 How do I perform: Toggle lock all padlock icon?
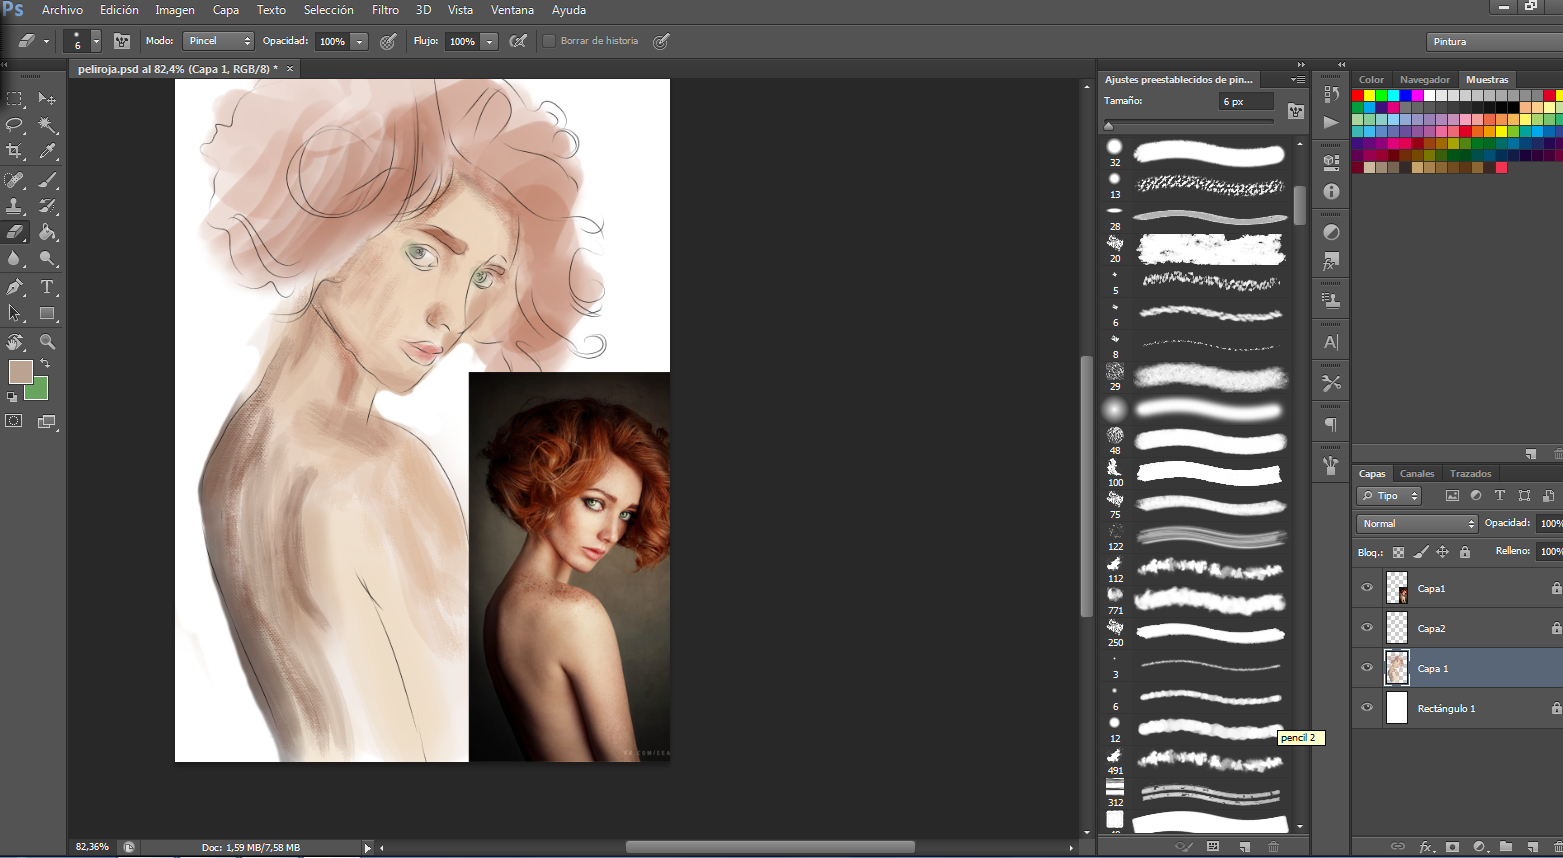tap(1465, 552)
